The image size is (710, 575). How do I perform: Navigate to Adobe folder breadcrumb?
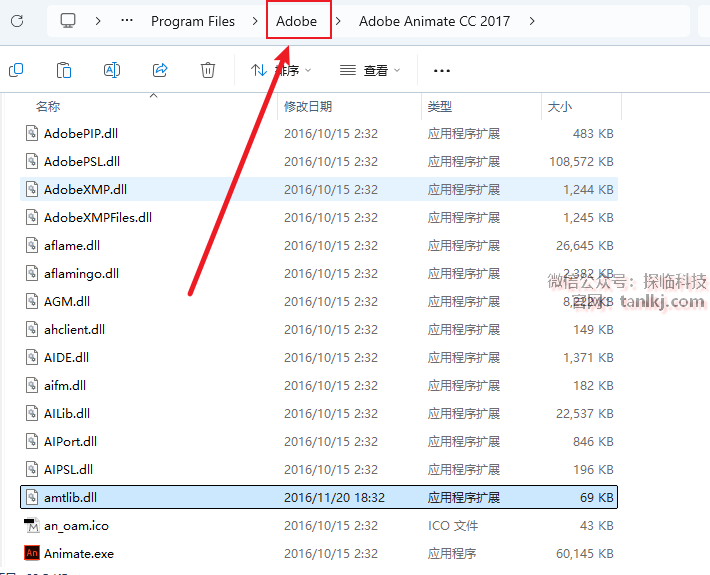(297, 21)
